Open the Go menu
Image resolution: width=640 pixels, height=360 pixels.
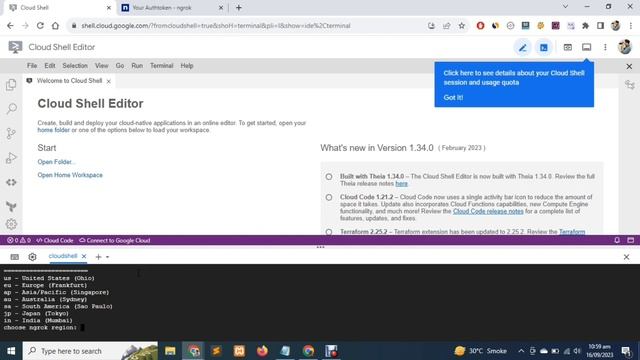[120, 66]
